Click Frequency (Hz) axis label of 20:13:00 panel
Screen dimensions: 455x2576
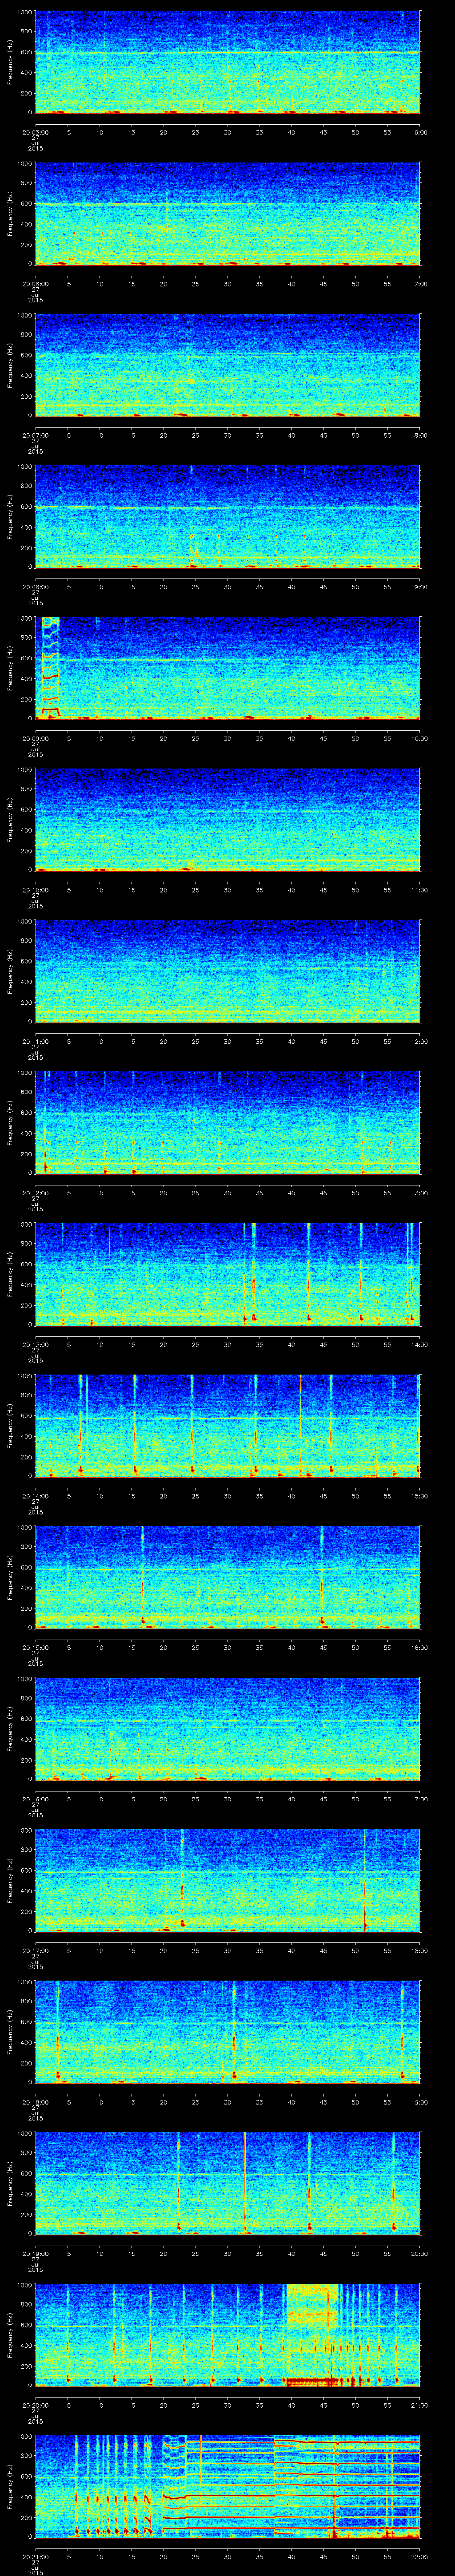pyautogui.click(x=10, y=1275)
